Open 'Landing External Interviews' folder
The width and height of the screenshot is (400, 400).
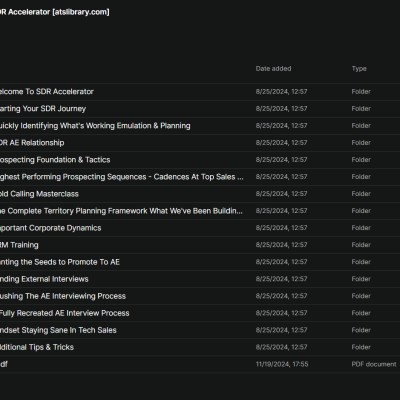(x=200, y=279)
